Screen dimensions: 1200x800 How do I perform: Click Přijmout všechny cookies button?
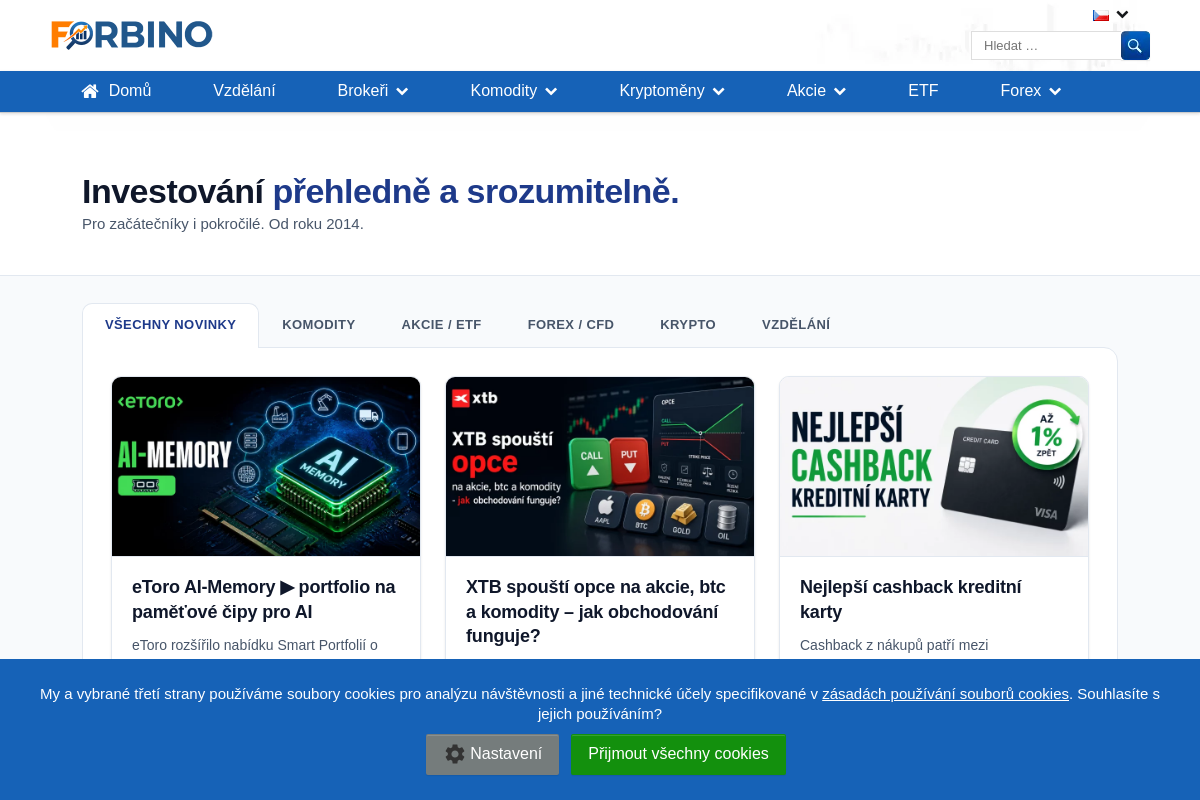[678, 754]
